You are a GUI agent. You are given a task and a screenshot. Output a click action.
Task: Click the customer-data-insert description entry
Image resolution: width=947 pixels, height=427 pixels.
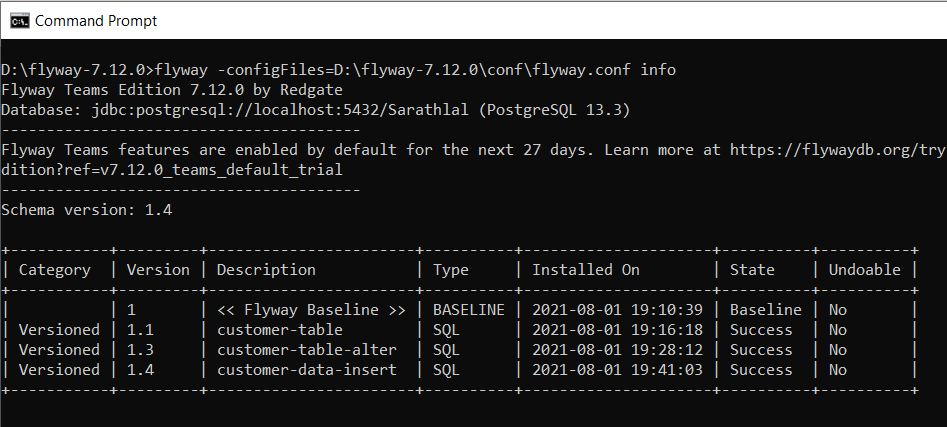(306, 370)
